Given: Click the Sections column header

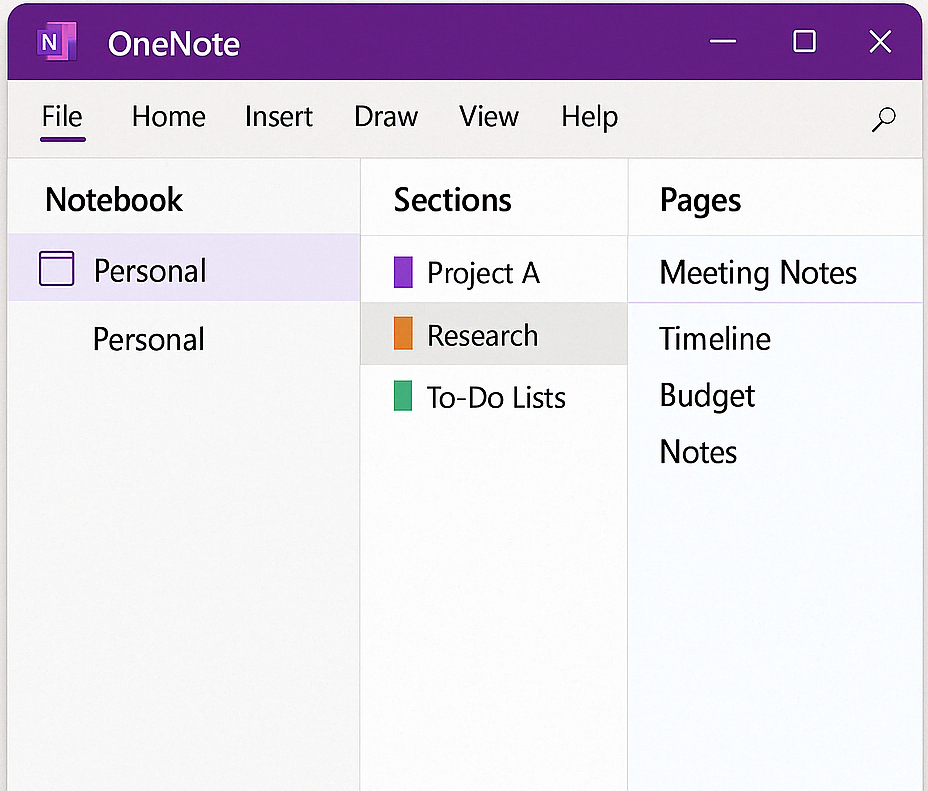Looking at the screenshot, I should (453, 199).
